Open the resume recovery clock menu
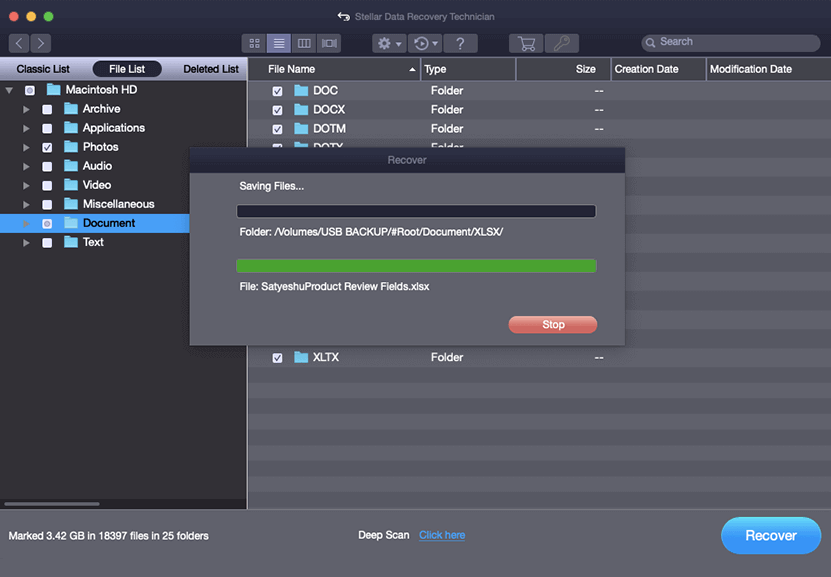Image resolution: width=831 pixels, height=577 pixels. 425,43
